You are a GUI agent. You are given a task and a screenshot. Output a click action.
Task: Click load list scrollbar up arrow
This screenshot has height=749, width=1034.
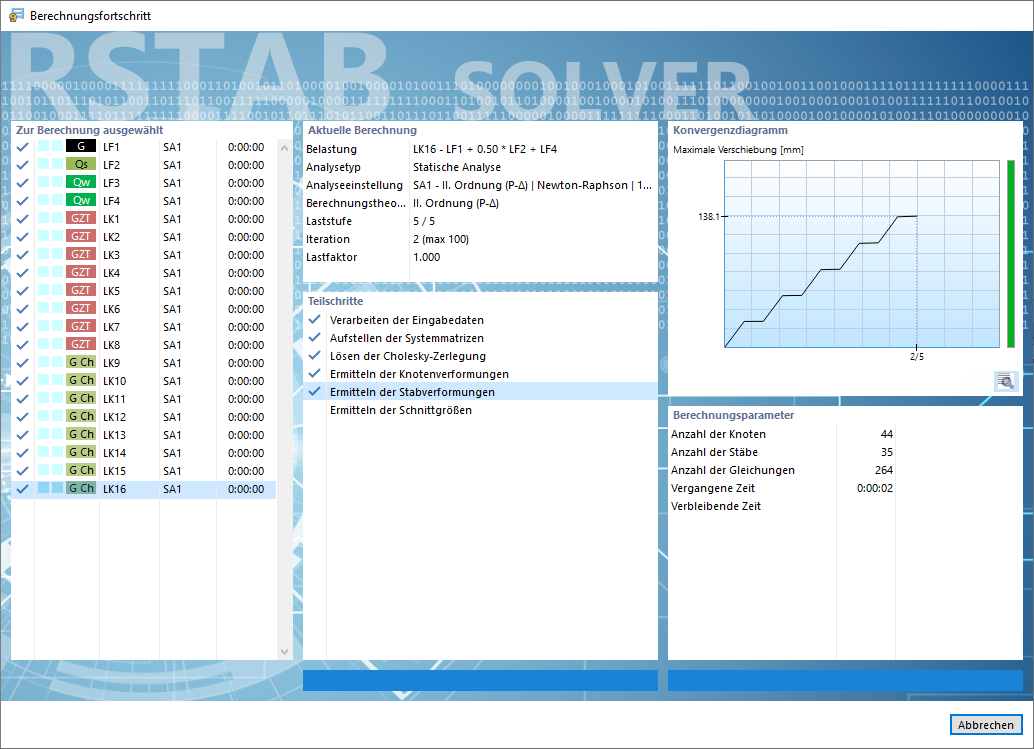click(284, 148)
